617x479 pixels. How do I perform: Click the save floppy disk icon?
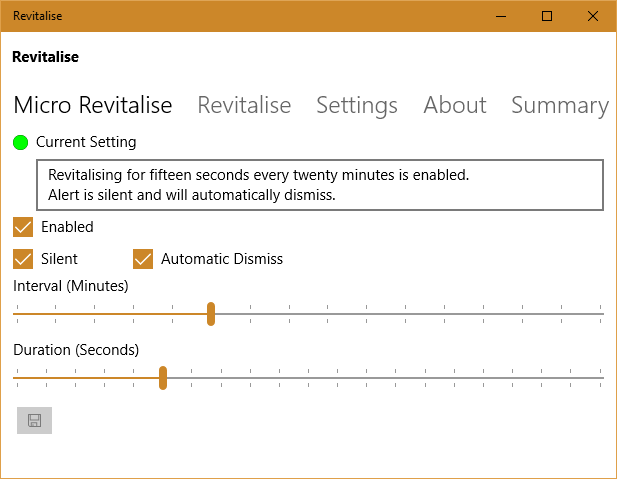[x=34, y=420]
